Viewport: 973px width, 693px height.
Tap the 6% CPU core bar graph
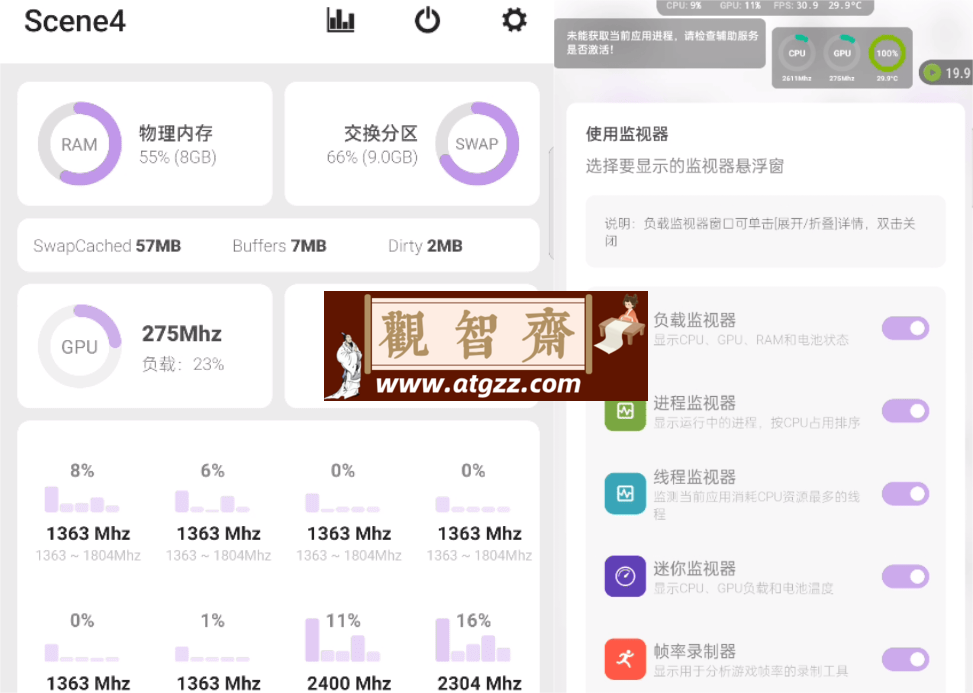pos(212,501)
